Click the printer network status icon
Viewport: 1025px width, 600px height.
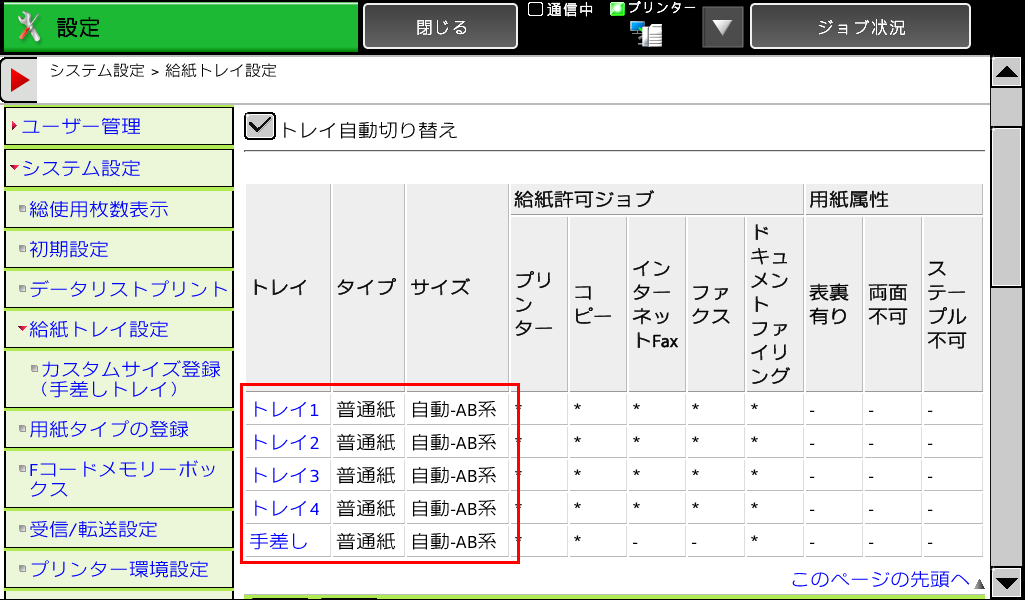(x=646, y=34)
